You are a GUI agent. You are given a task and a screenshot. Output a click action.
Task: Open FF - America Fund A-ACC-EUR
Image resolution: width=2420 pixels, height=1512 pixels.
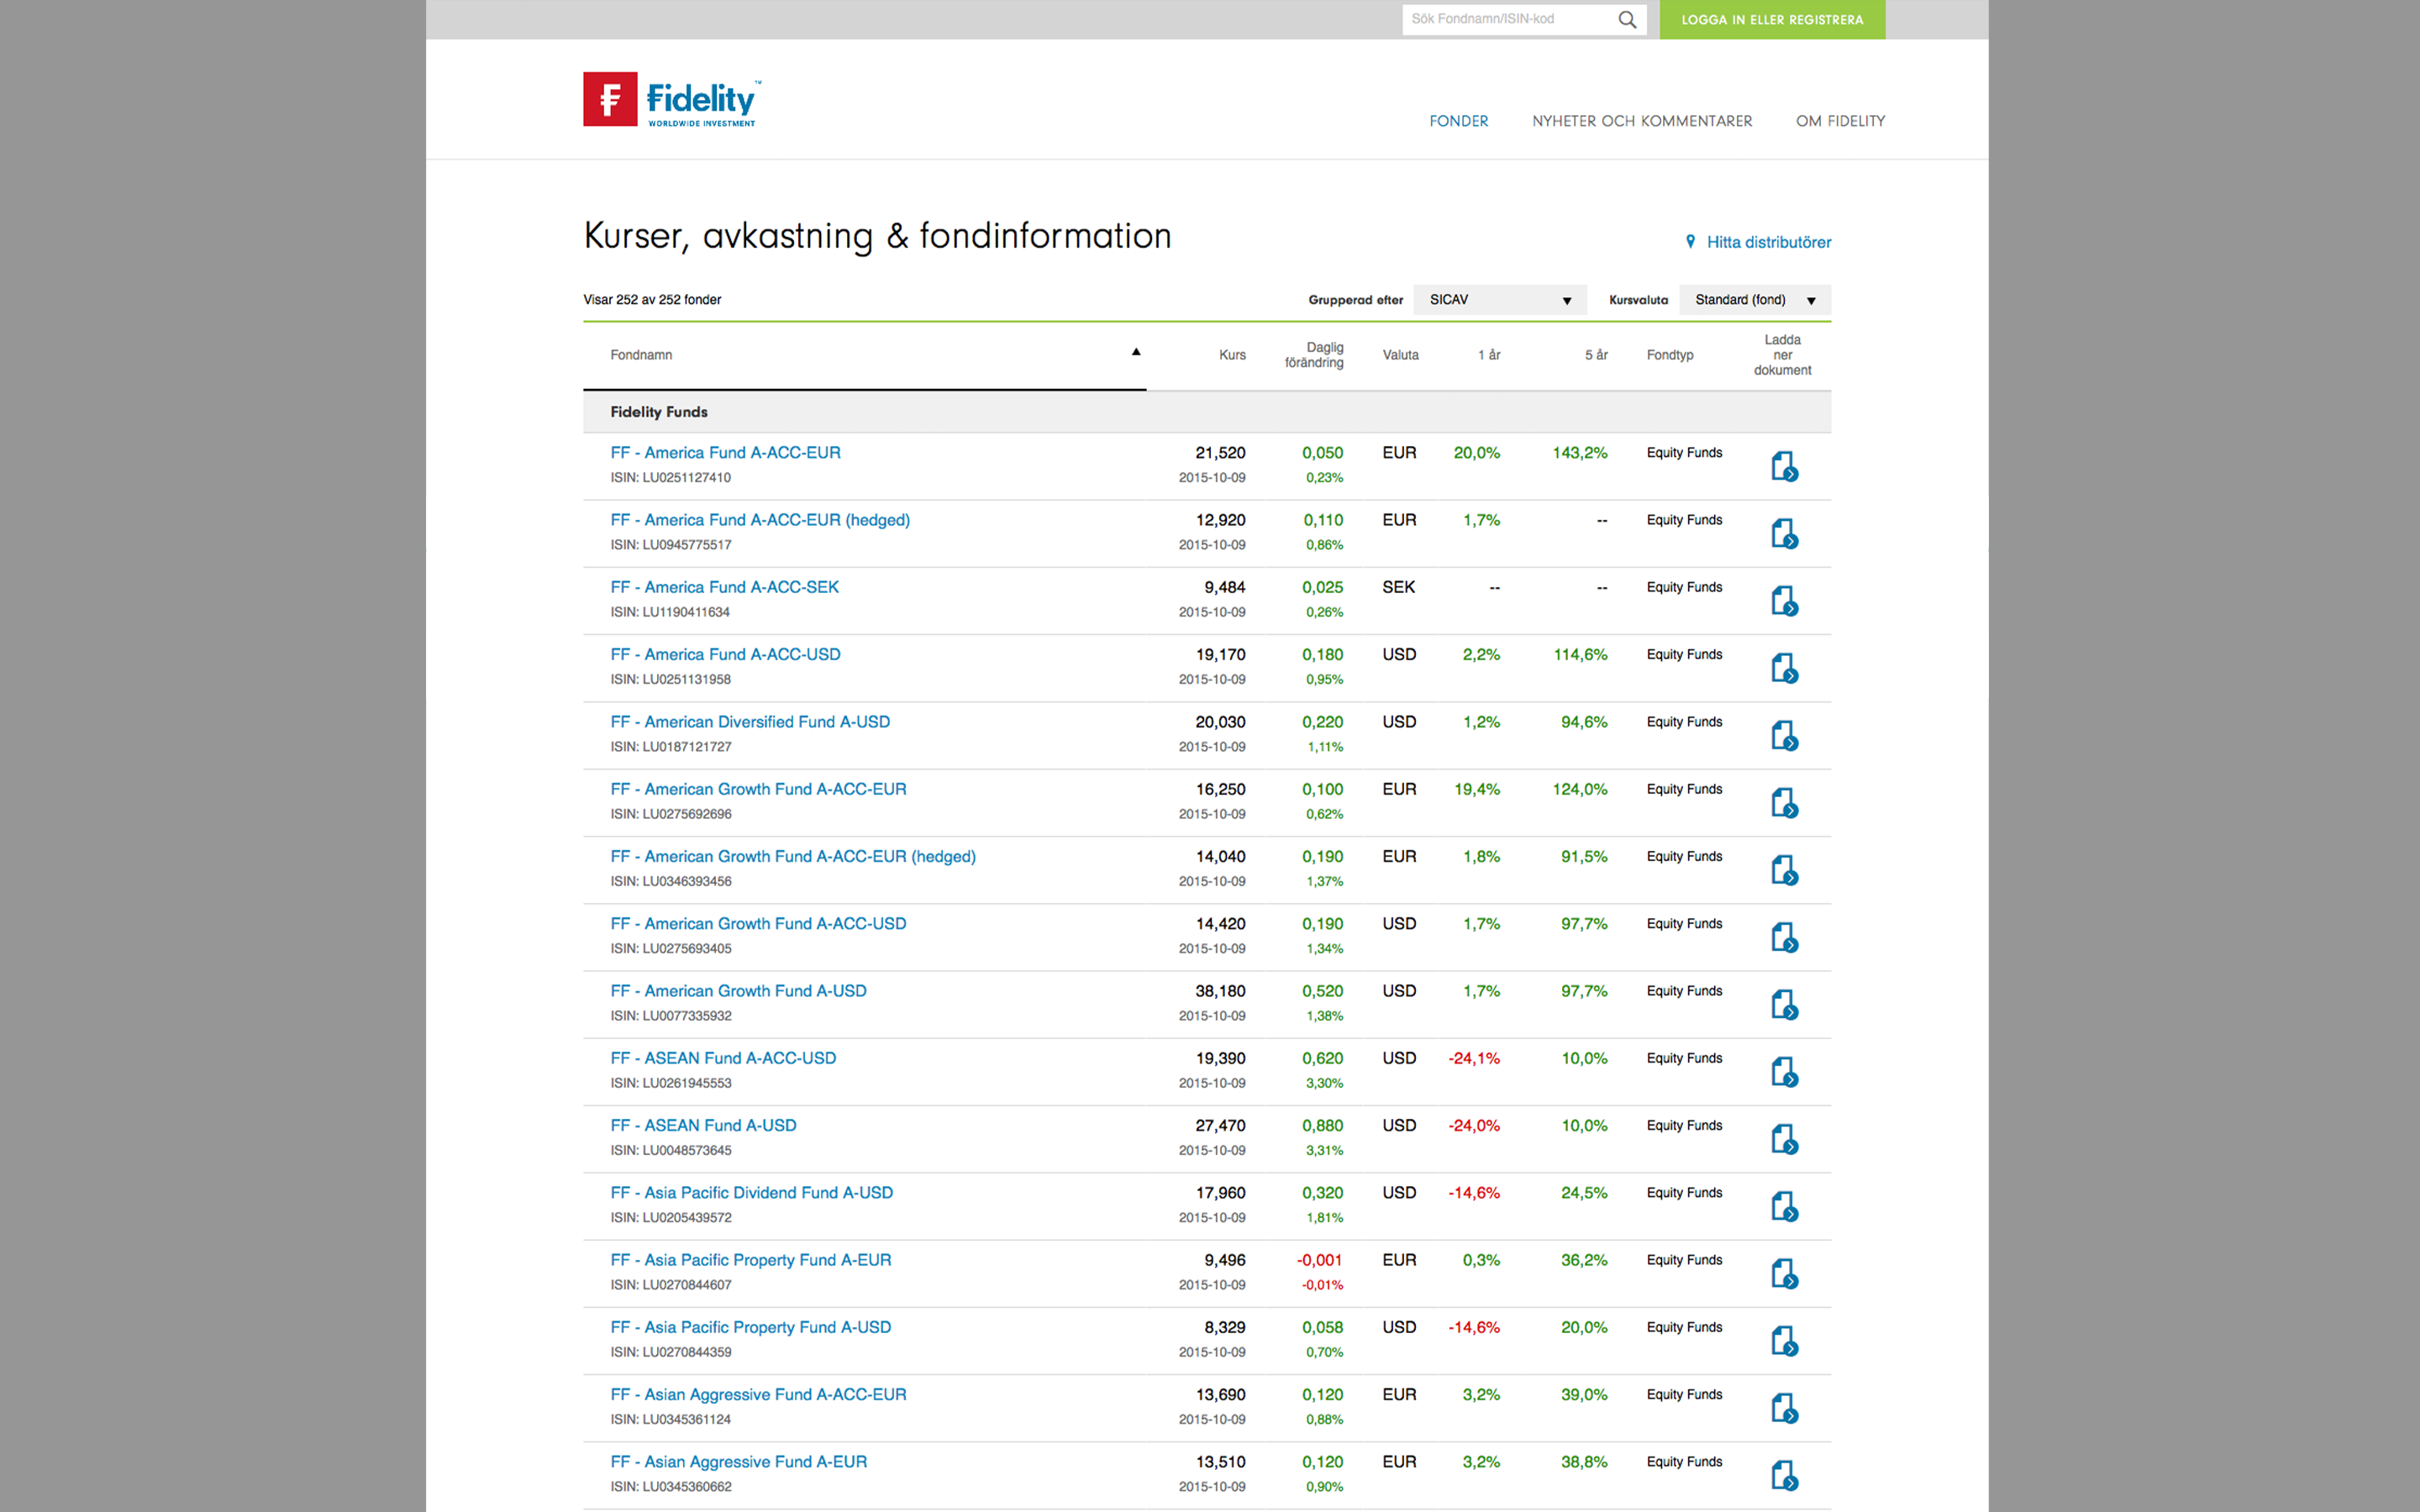(x=725, y=452)
